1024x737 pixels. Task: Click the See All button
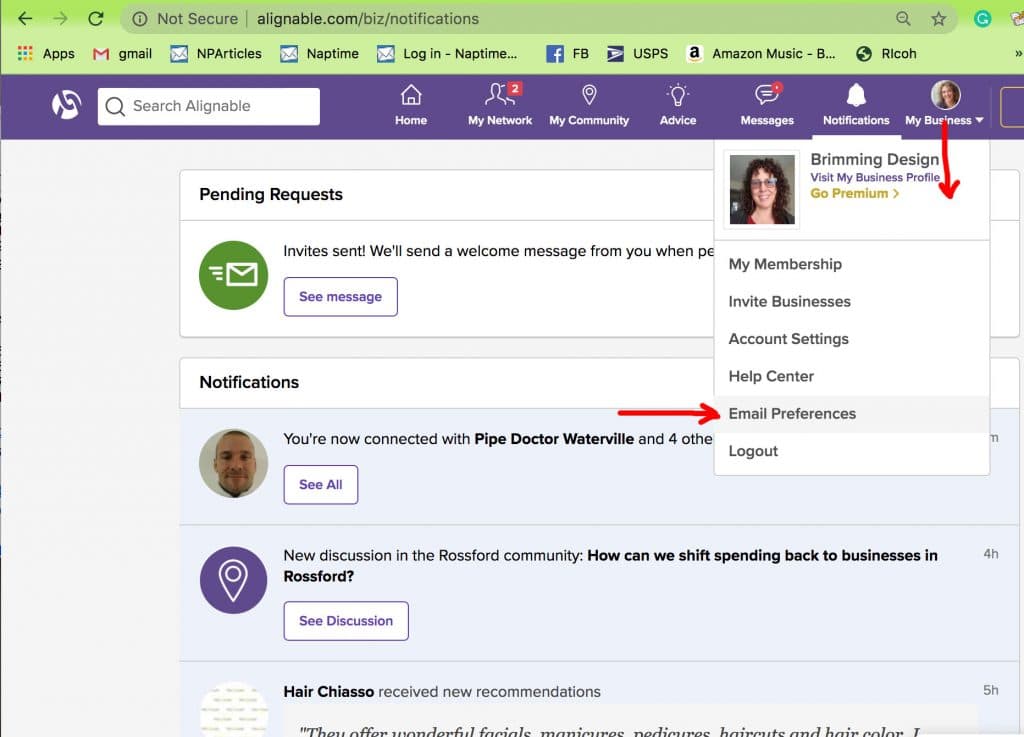(x=321, y=485)
